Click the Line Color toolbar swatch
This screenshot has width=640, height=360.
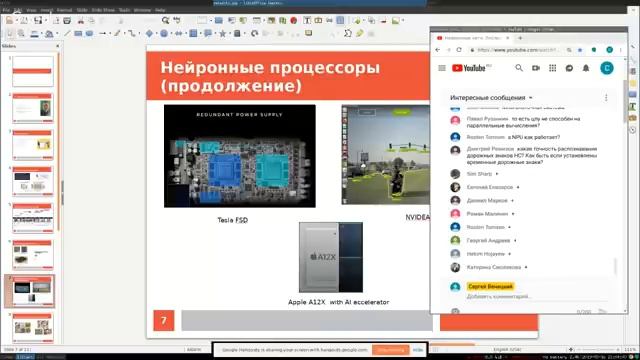34,33
